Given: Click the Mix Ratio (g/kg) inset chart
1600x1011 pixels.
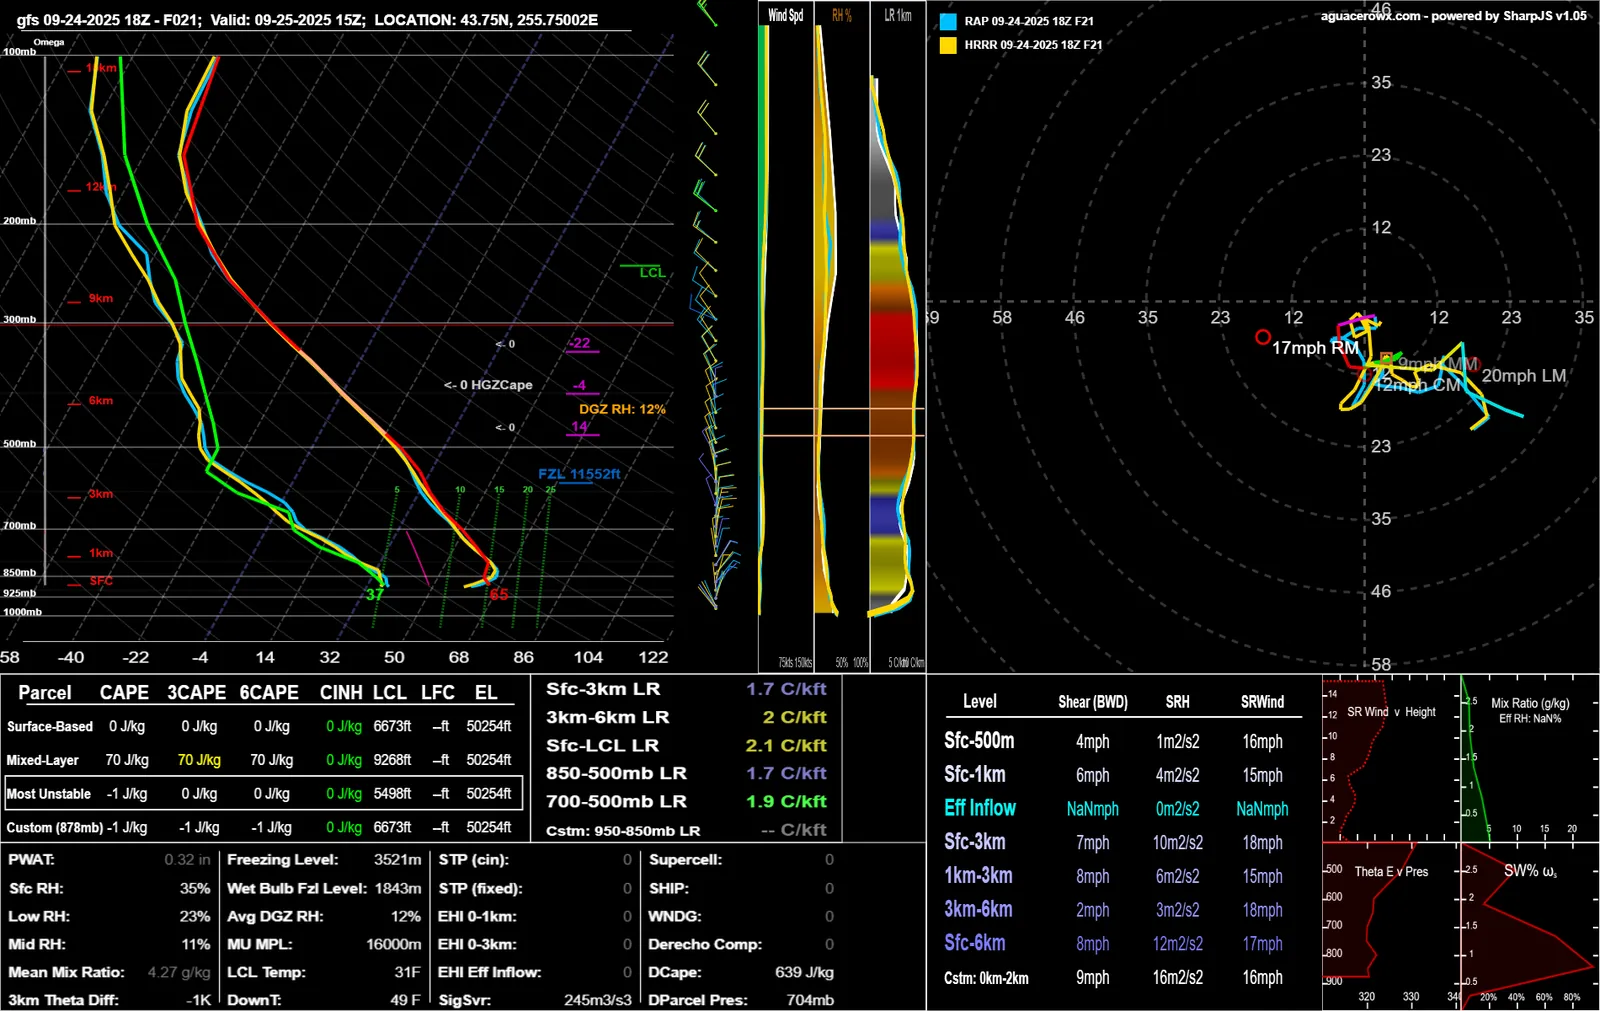Looking at the screenshot, I should click(1529, 759).
